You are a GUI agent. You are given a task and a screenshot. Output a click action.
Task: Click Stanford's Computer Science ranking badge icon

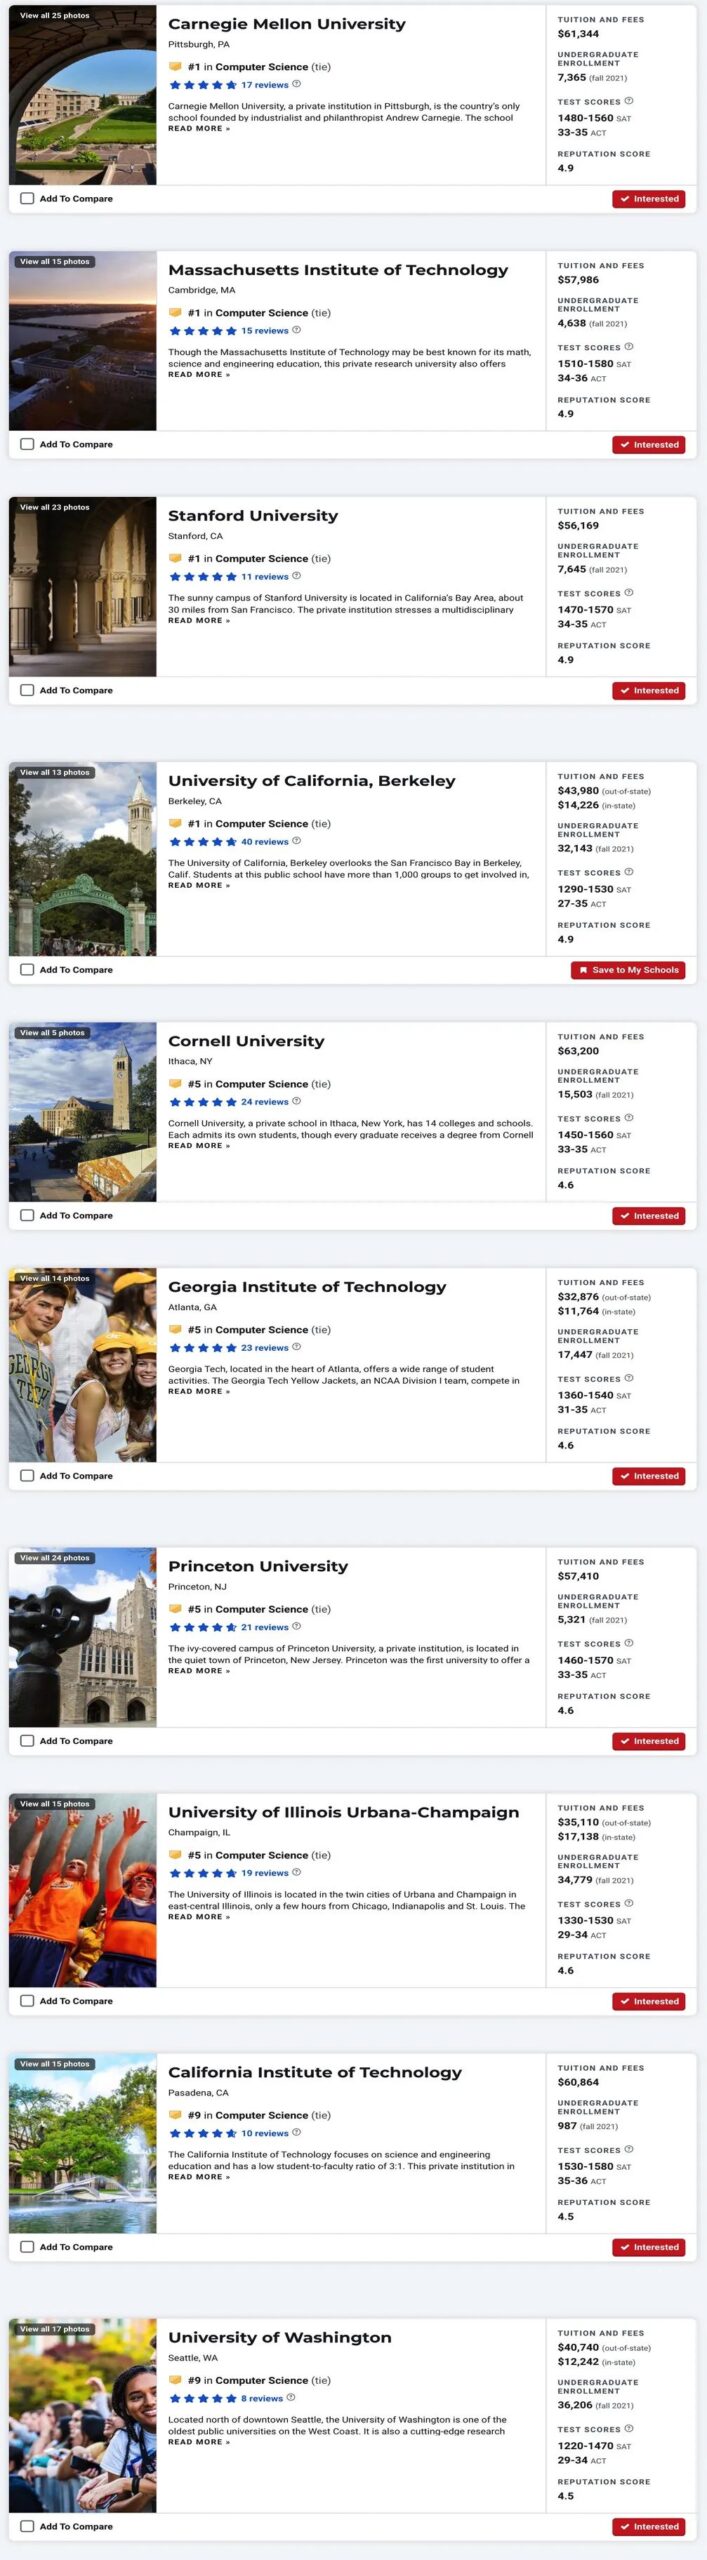pos(175,559)
